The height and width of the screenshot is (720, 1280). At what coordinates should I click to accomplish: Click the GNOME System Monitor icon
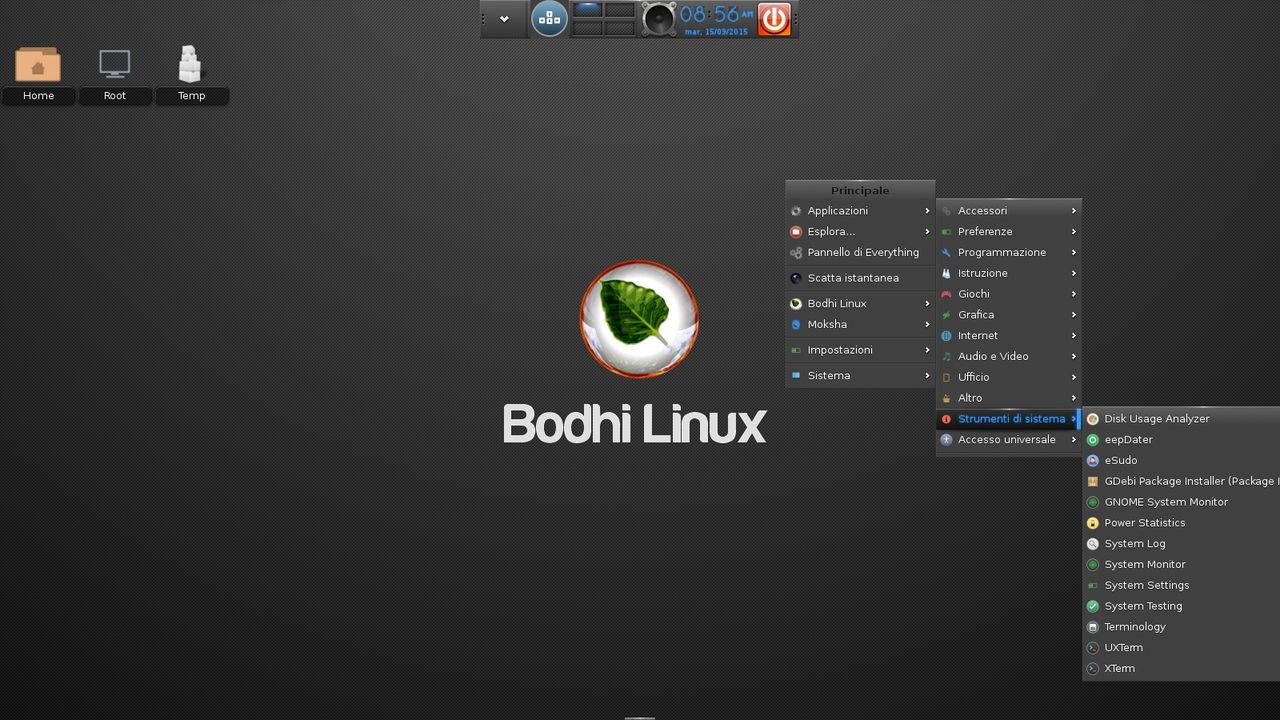(1093, 502)
